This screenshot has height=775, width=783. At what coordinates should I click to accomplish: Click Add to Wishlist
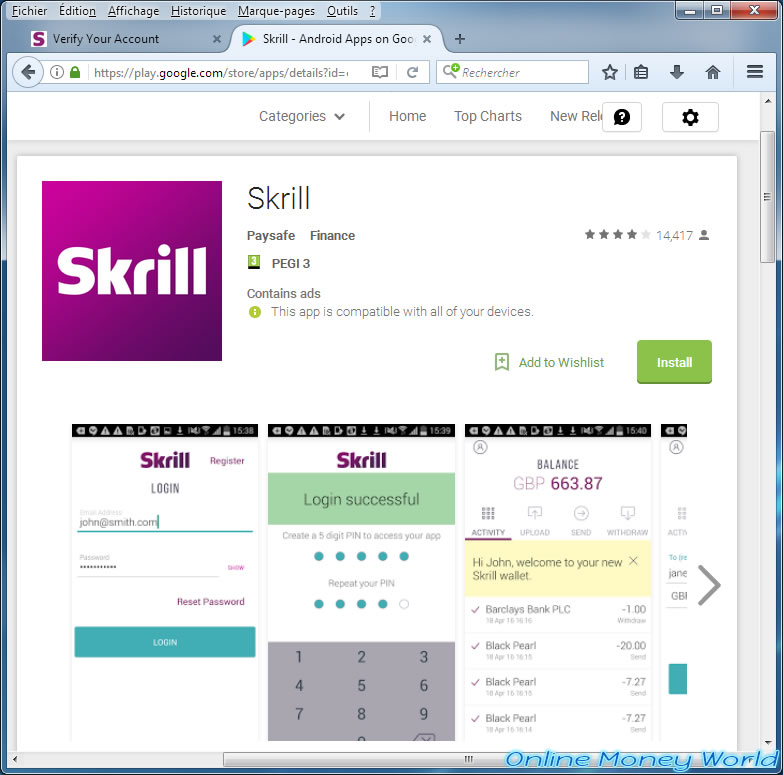(561, 363)
